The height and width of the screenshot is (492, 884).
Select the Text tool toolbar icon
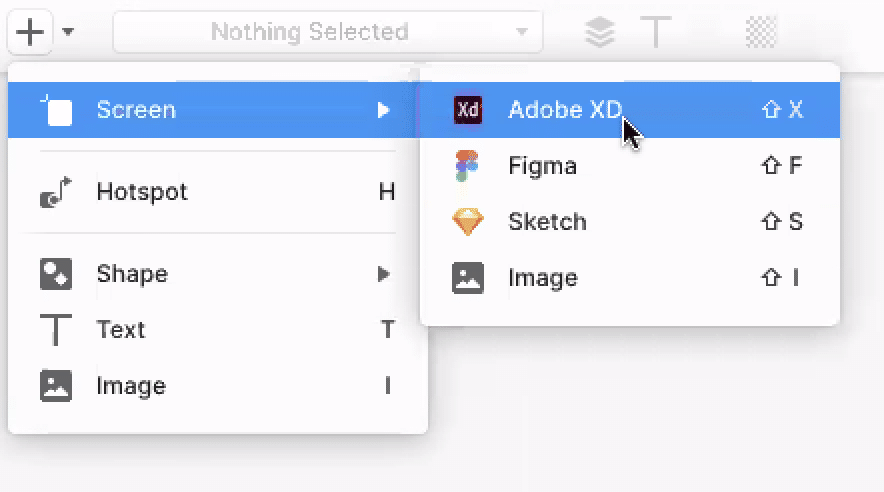pyautogui.click(x=655, y=32)
